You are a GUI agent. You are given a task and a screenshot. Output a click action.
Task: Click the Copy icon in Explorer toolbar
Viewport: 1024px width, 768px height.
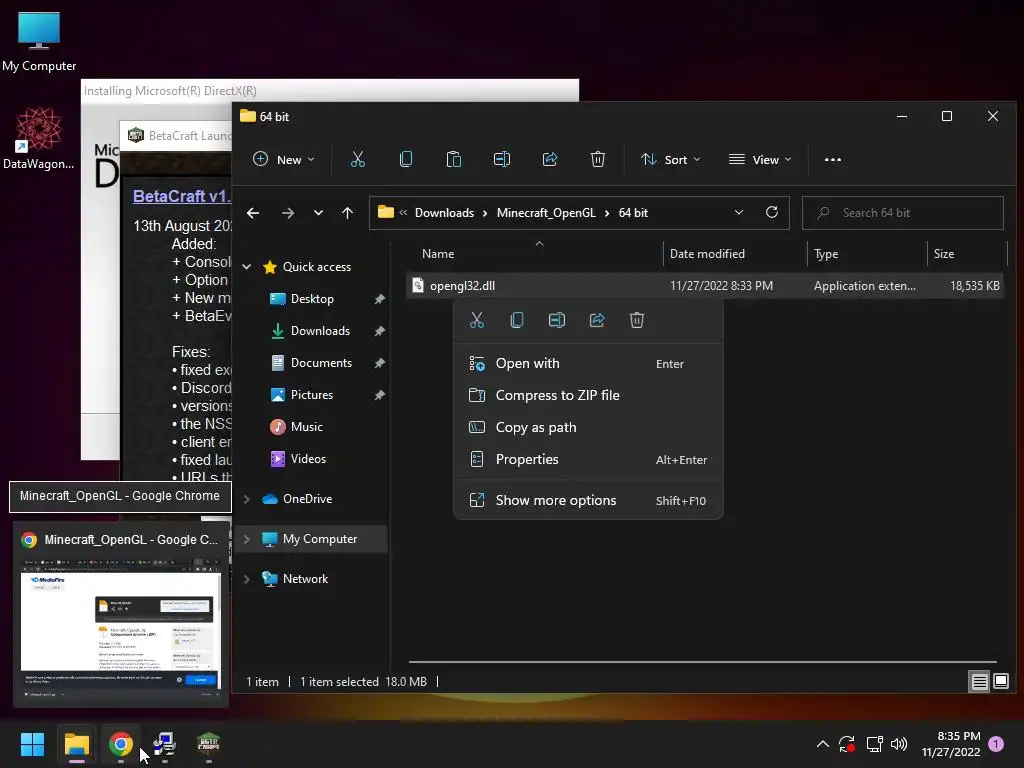[406, 159]
